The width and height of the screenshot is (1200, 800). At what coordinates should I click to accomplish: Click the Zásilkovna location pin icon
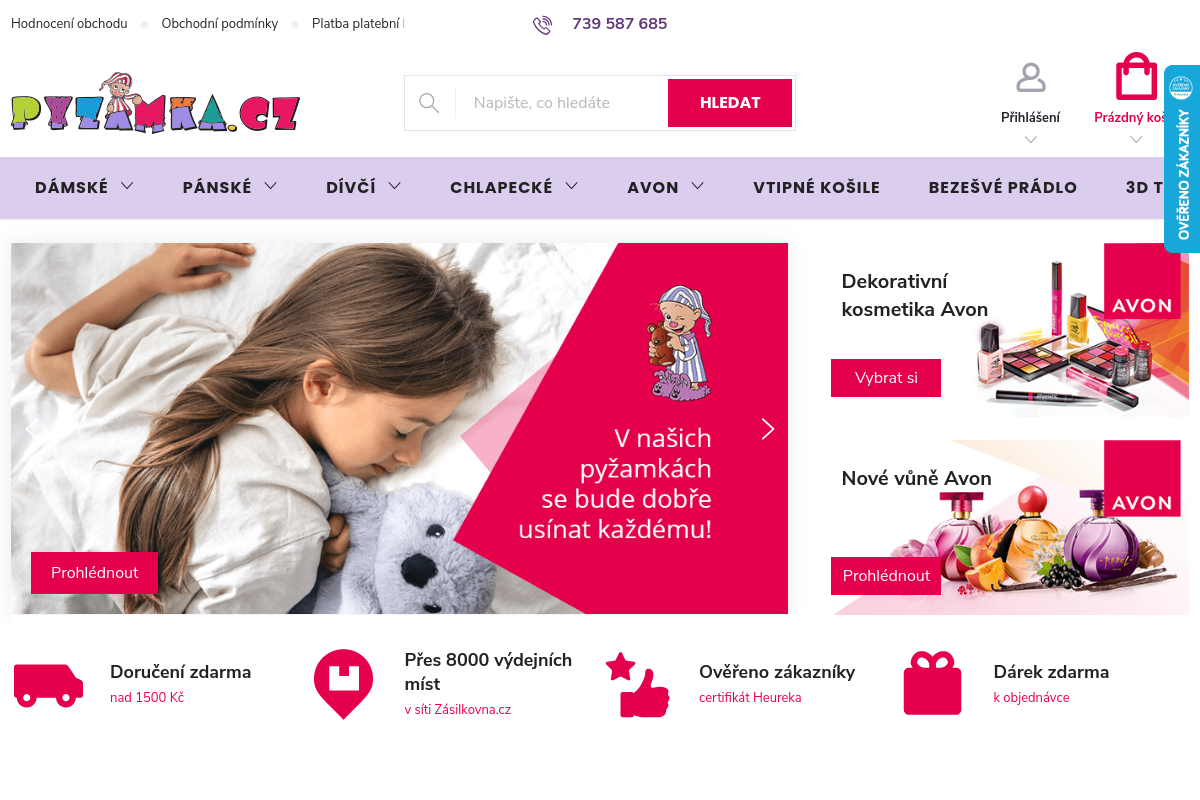(343, 684)
